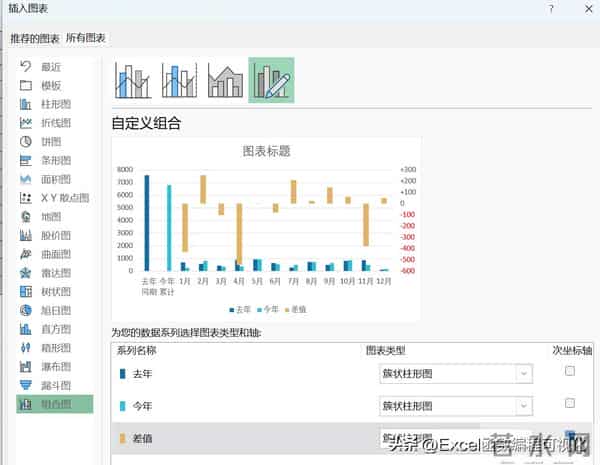The image size is (600, 465).
Task: Click the 自定义组合 heading
Action: [146, 123]
